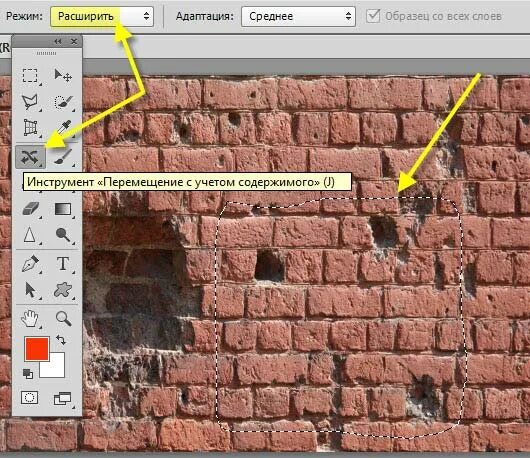Change the screen mode
Viewport: 530px width, 458px height.
pyautogui.click(x=63, y=399)
